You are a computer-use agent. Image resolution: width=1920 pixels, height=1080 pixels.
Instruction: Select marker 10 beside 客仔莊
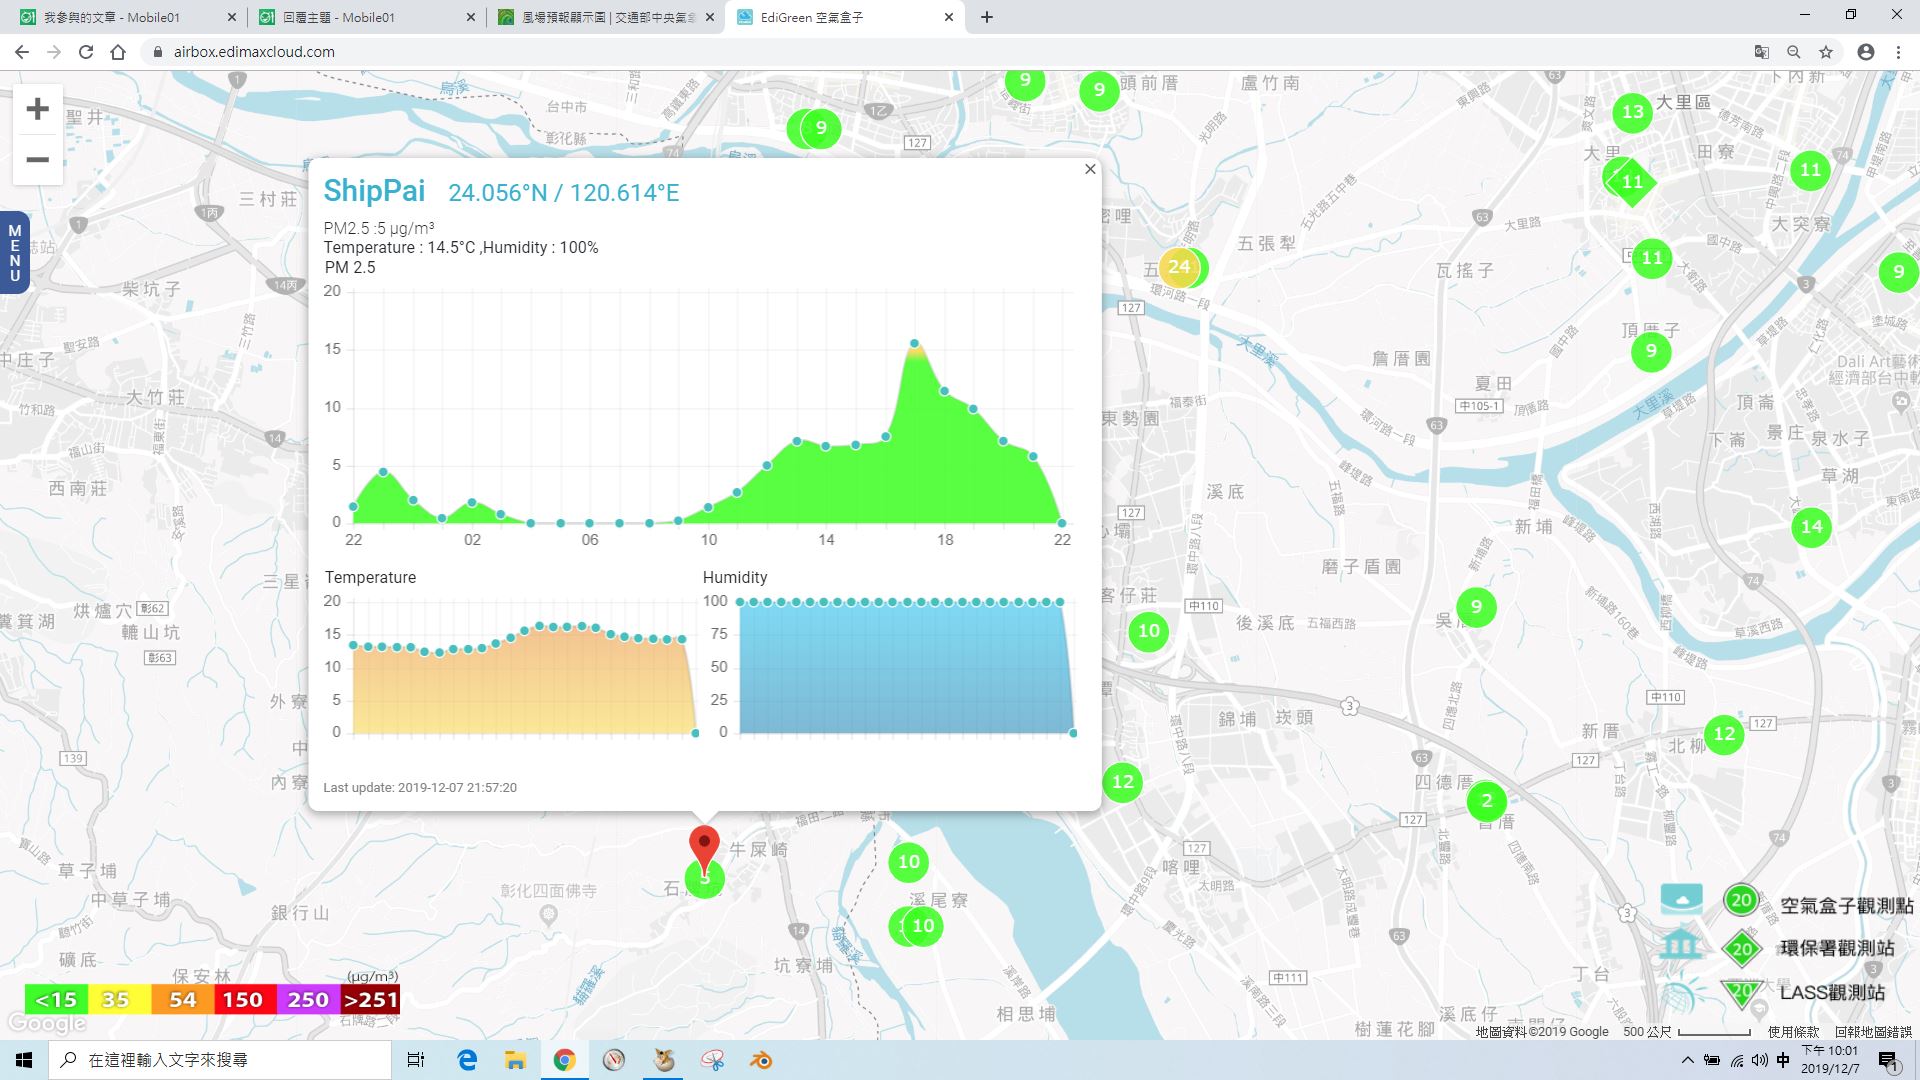tap(1148, 631)
